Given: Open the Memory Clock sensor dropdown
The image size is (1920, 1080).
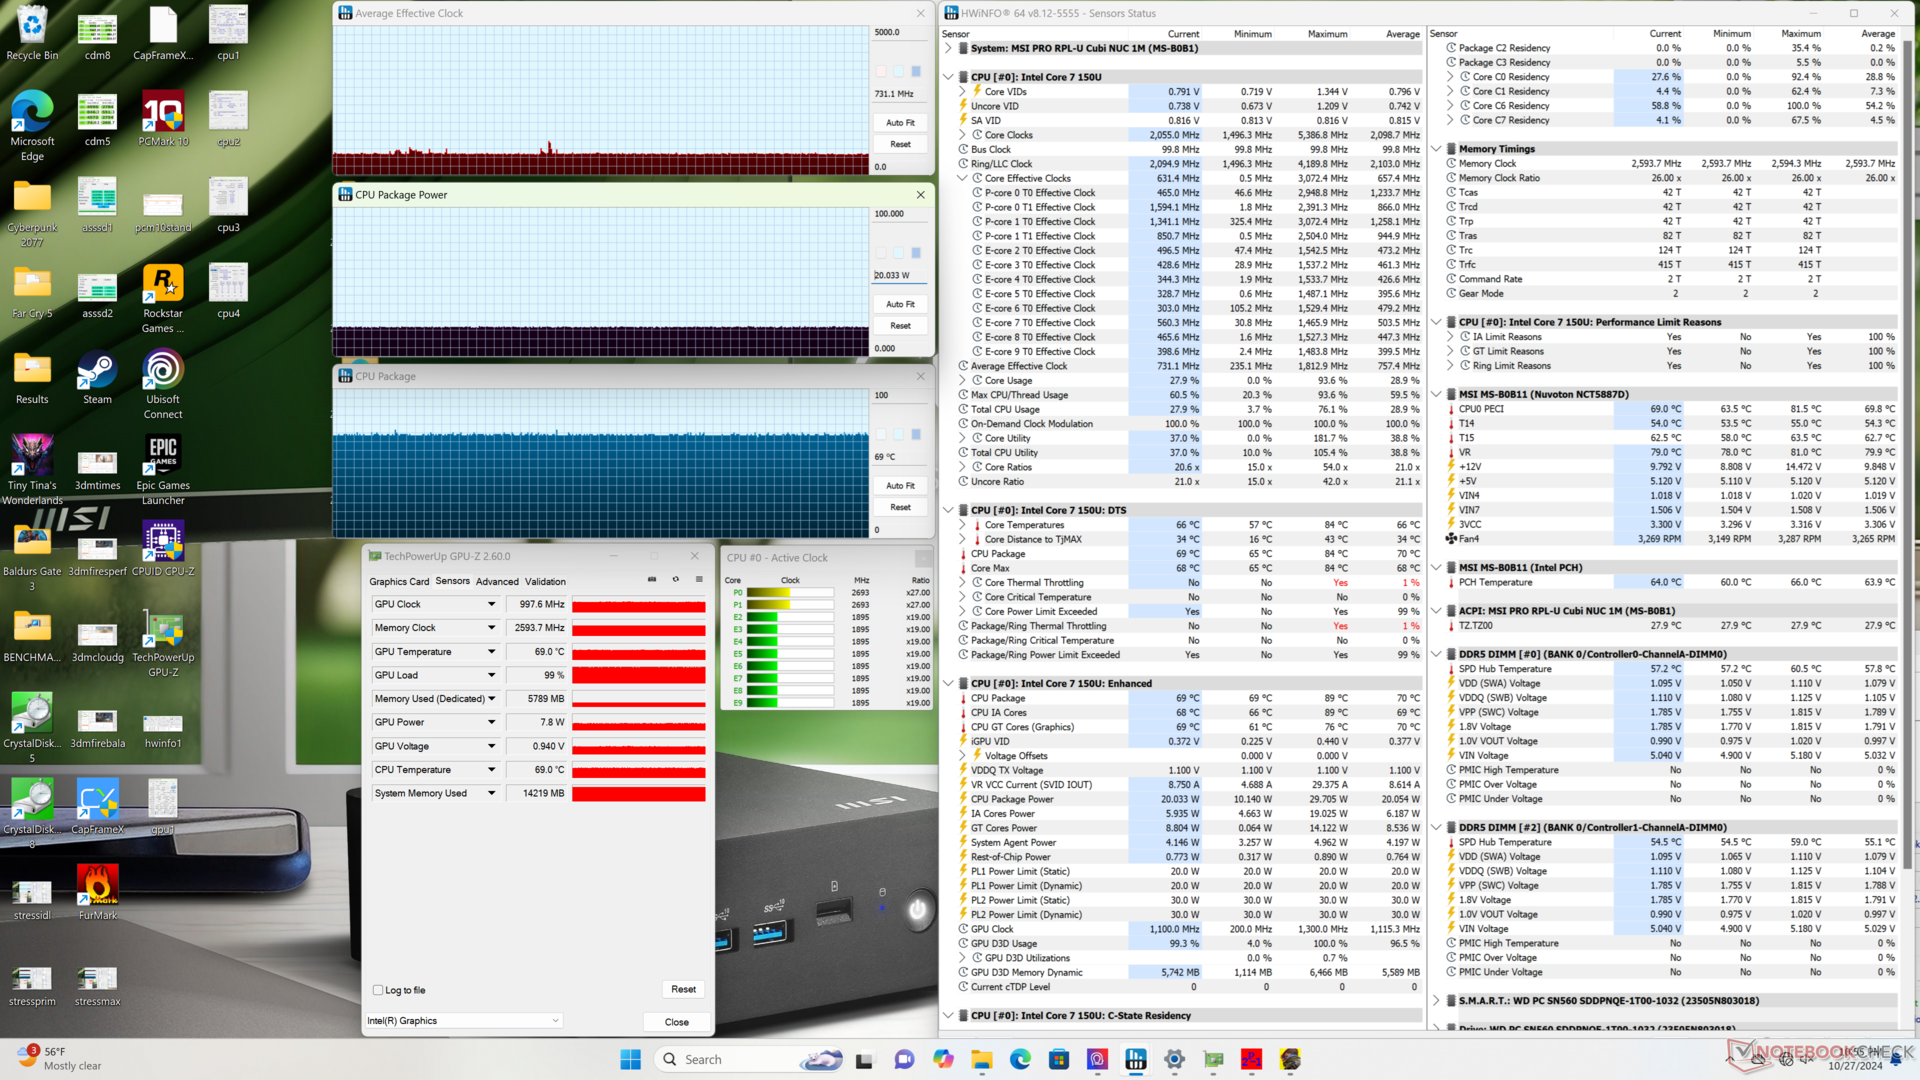Looking at the screenshot, I should pyautogui.click(x=491, y=628).
